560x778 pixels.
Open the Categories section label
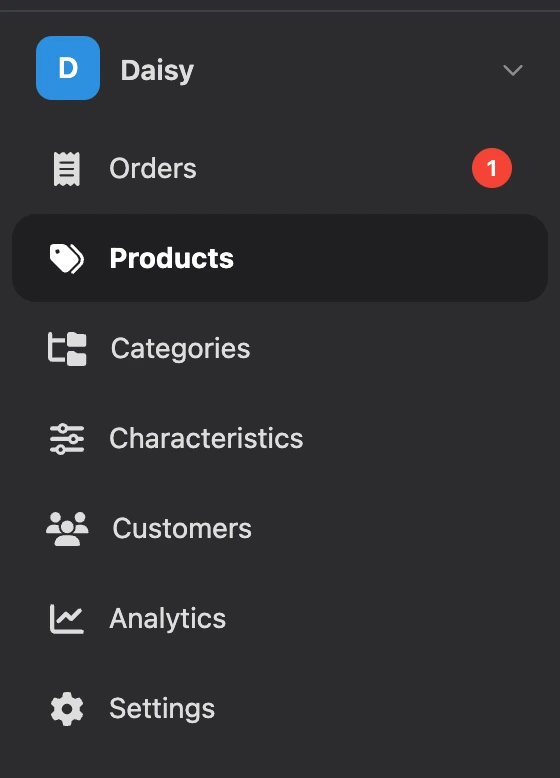point(181,349)
